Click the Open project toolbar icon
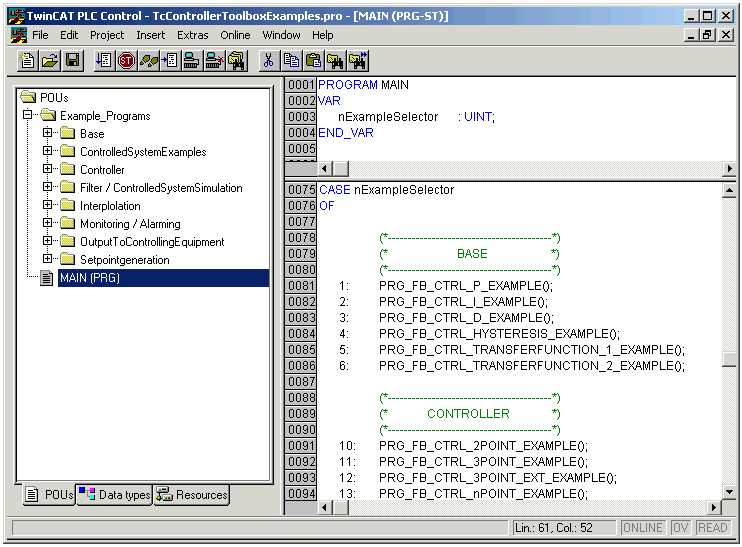This screenshot has height=547, width=742. pyautogui.click(x=50, y=61)
